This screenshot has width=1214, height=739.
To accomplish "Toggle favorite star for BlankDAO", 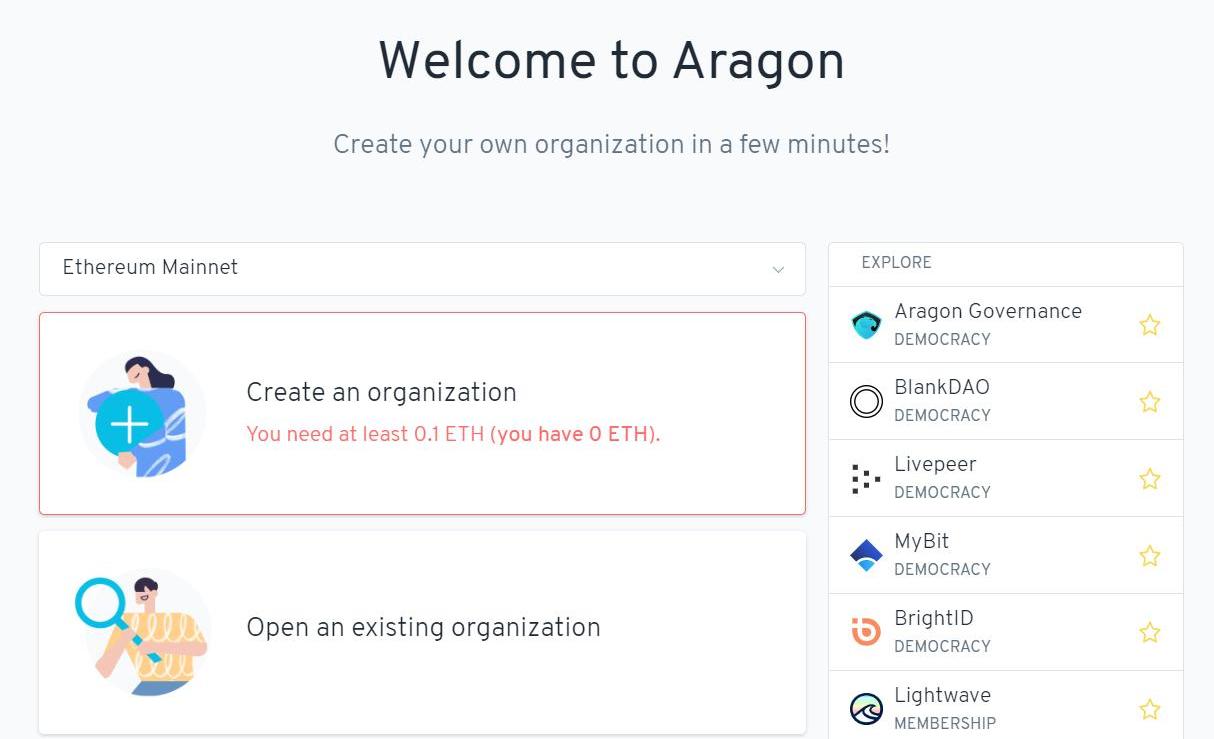I will pyautogui.click(x=1150, y=402).
